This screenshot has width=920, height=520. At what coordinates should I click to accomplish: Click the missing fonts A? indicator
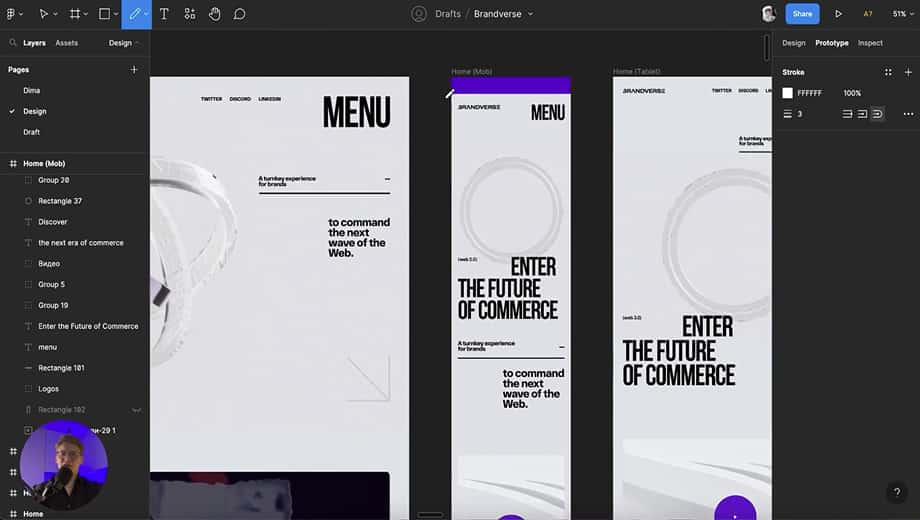pos(868,13)
